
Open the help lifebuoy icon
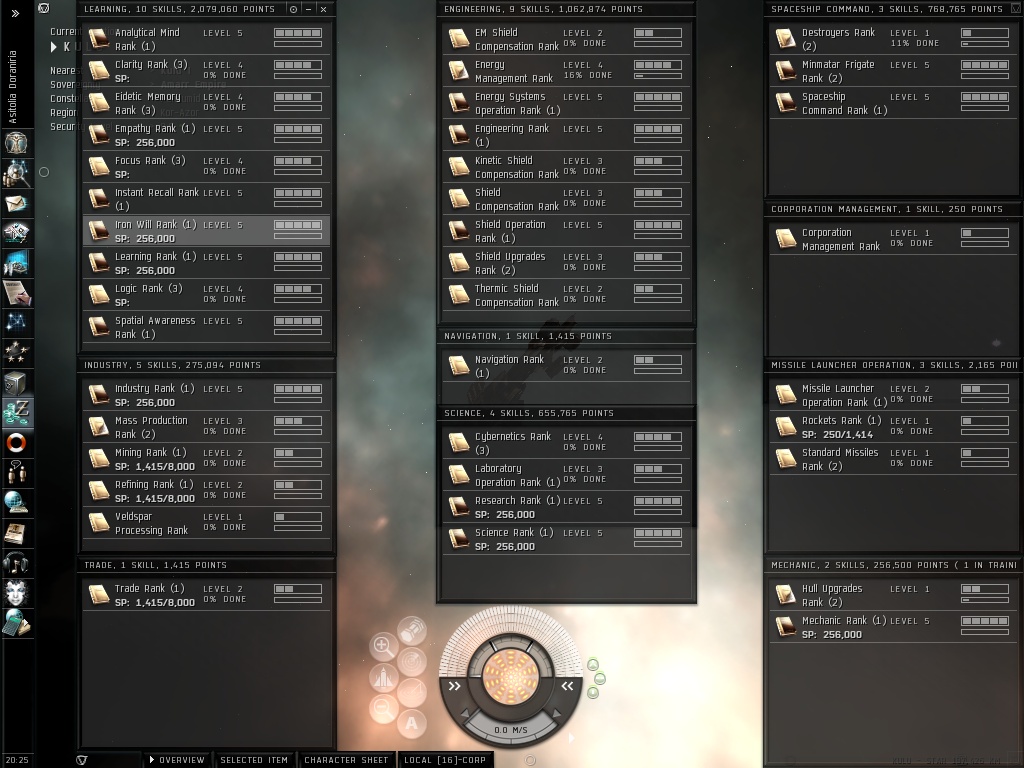(x=16, y=443)
